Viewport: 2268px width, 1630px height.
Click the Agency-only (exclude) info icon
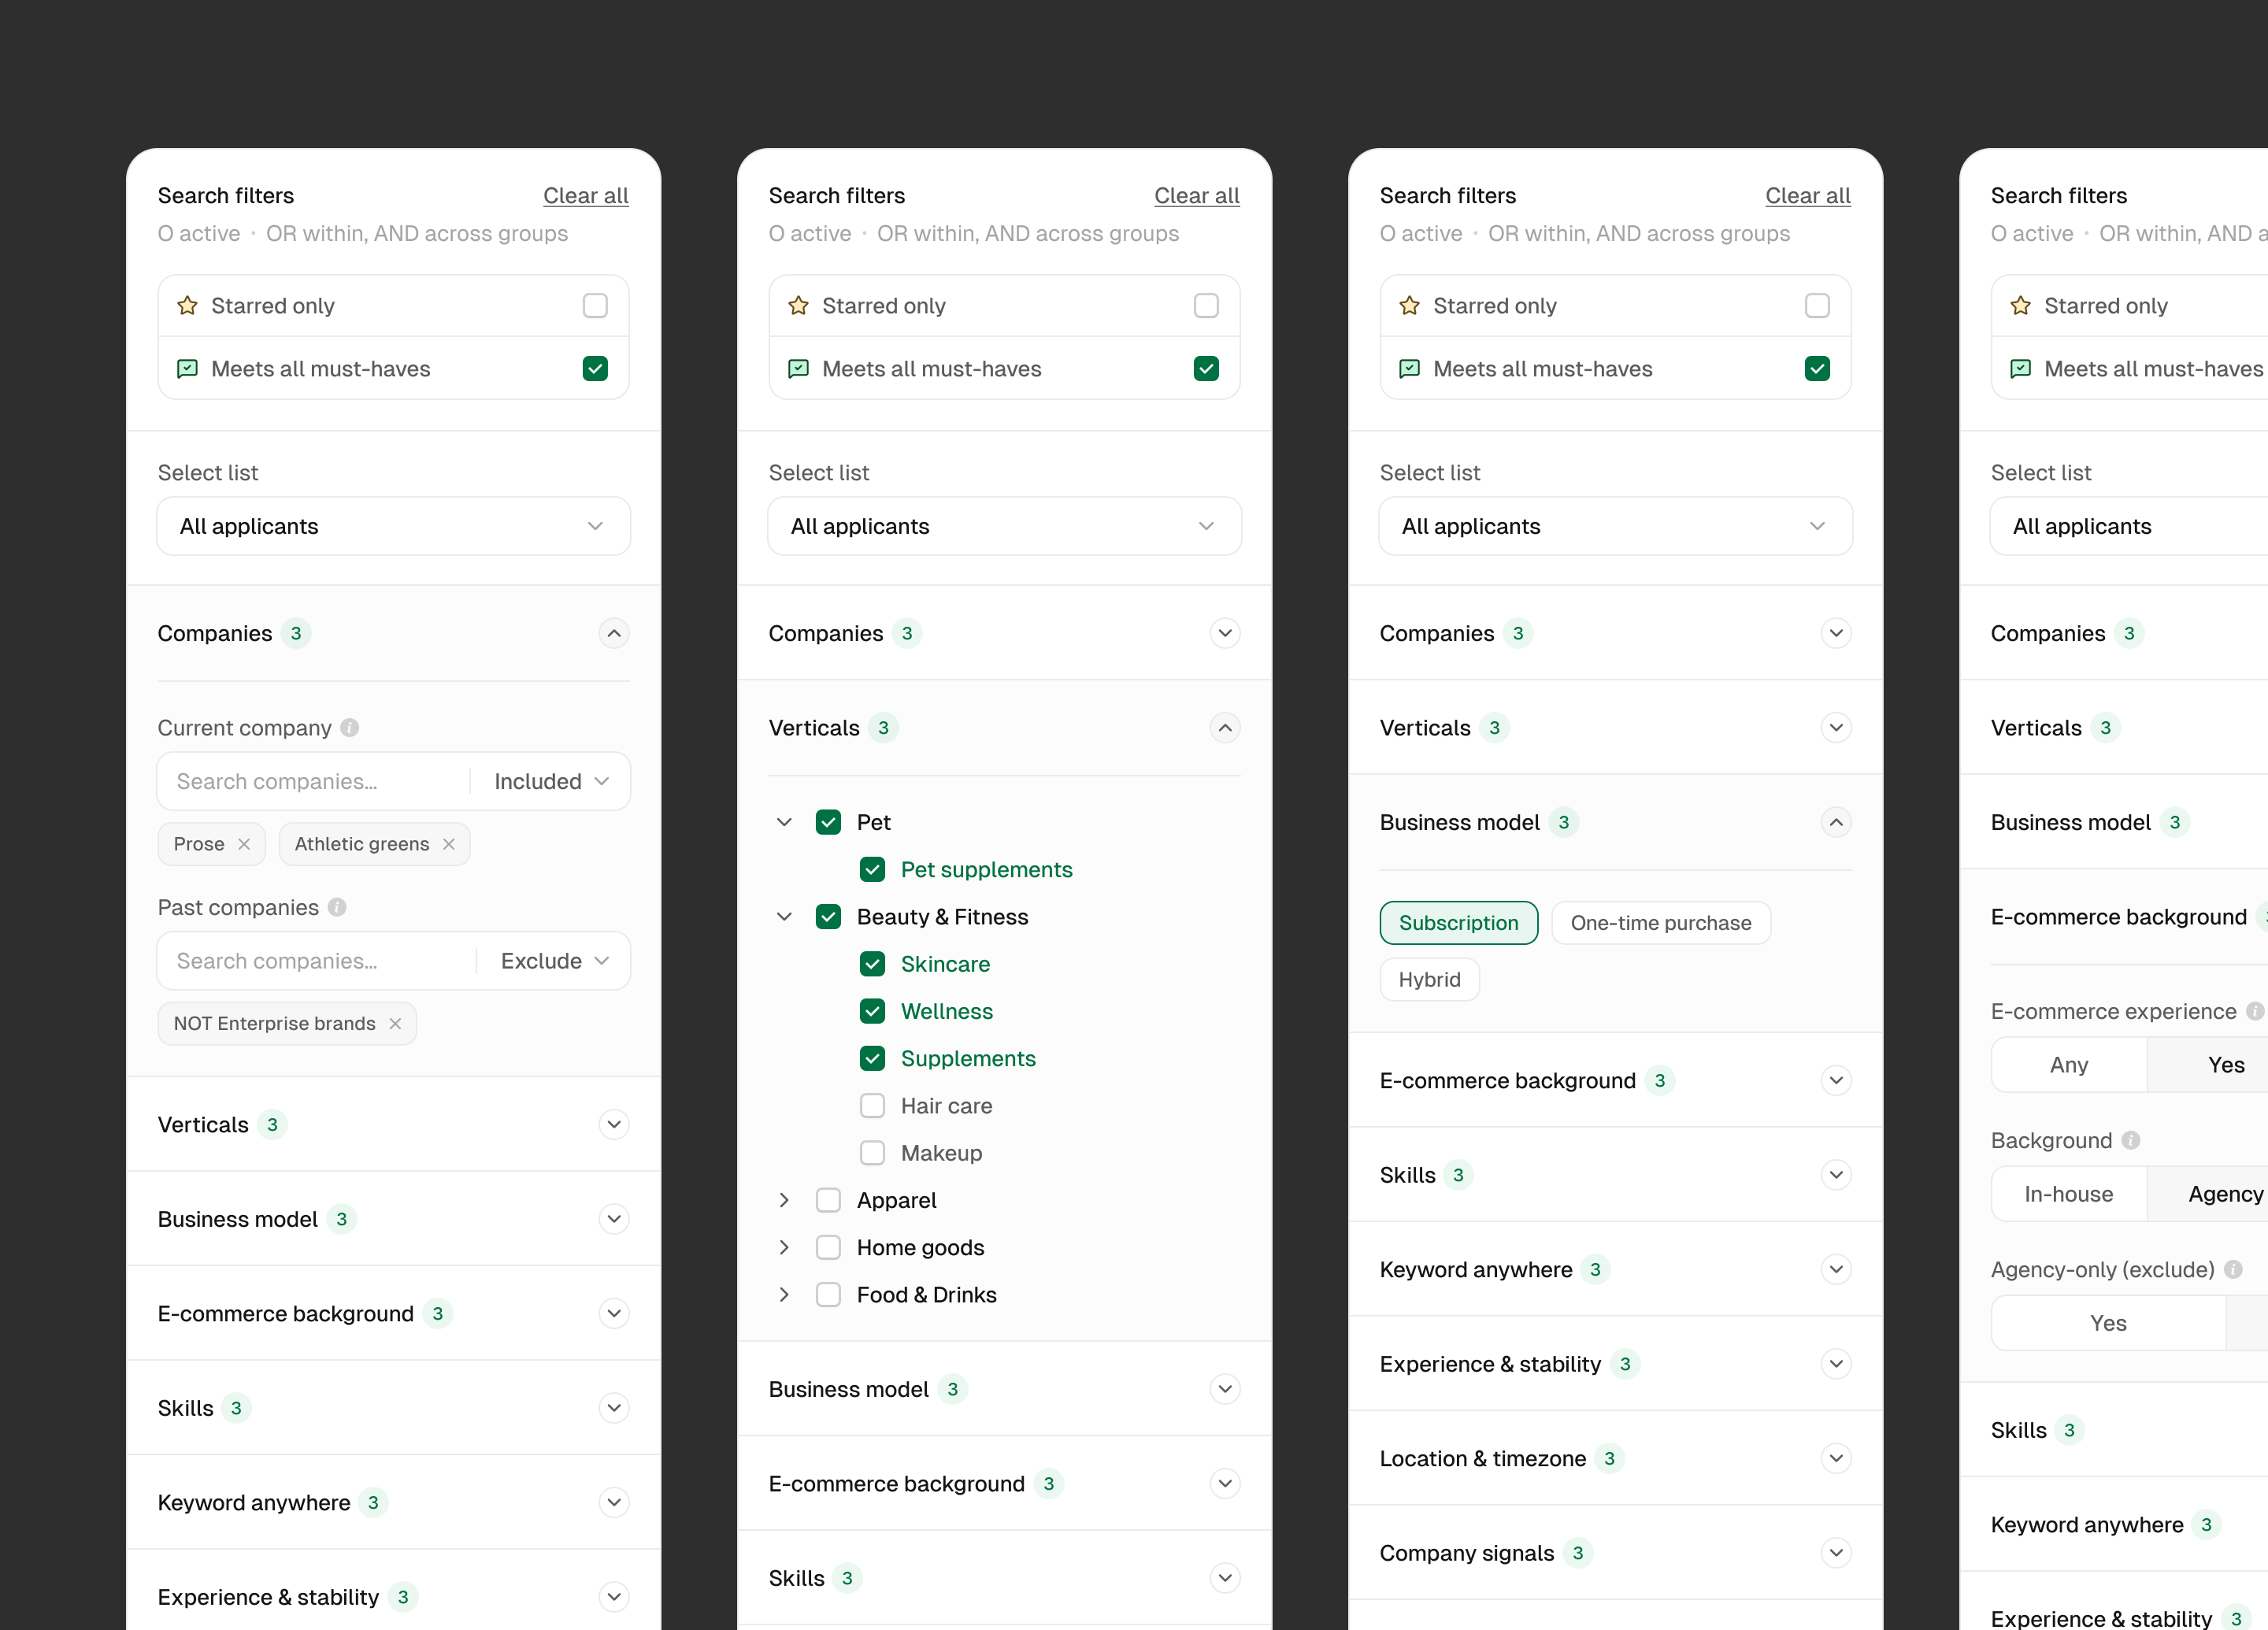(2233, 1269)
